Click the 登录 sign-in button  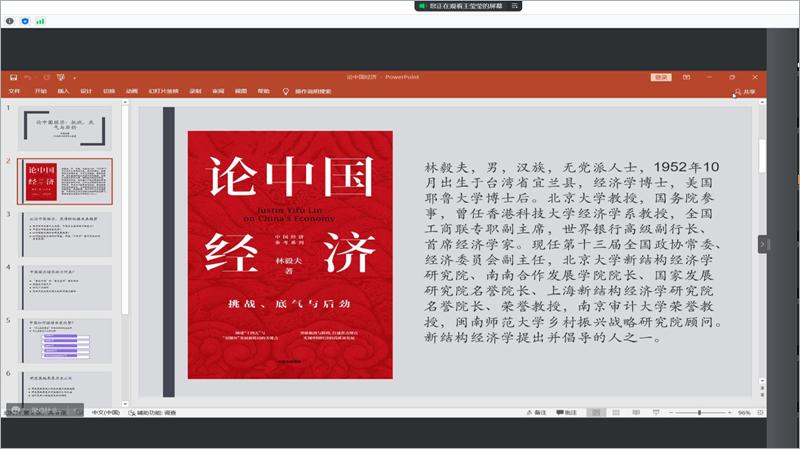[x=661, y=77]
